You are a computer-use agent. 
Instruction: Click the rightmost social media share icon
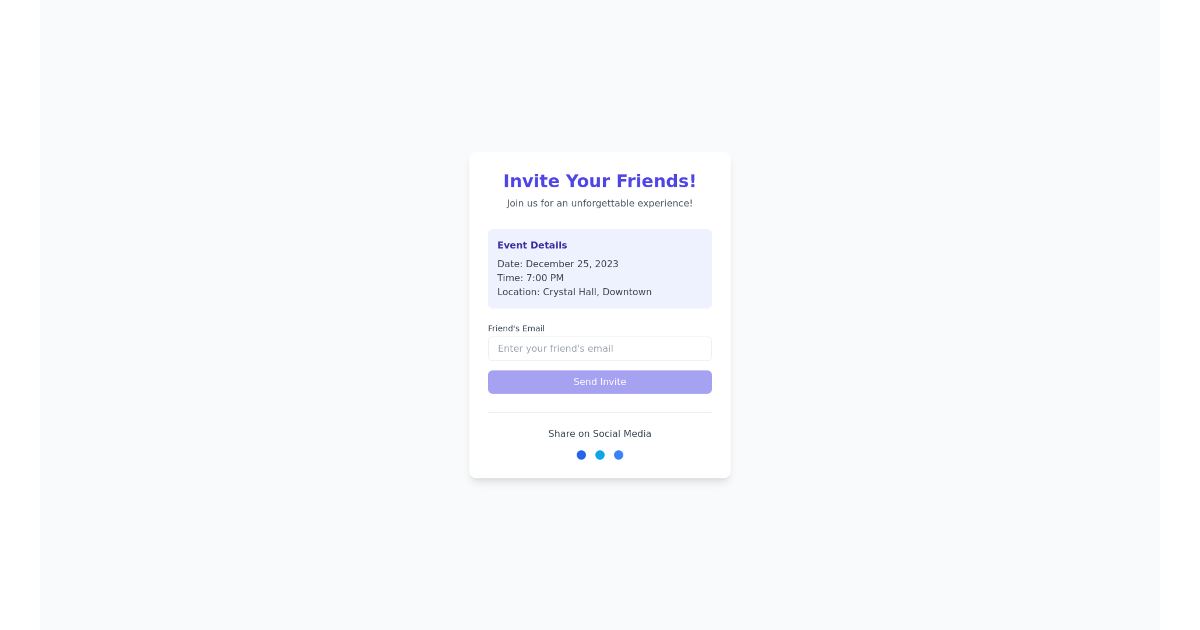[618, 455]
